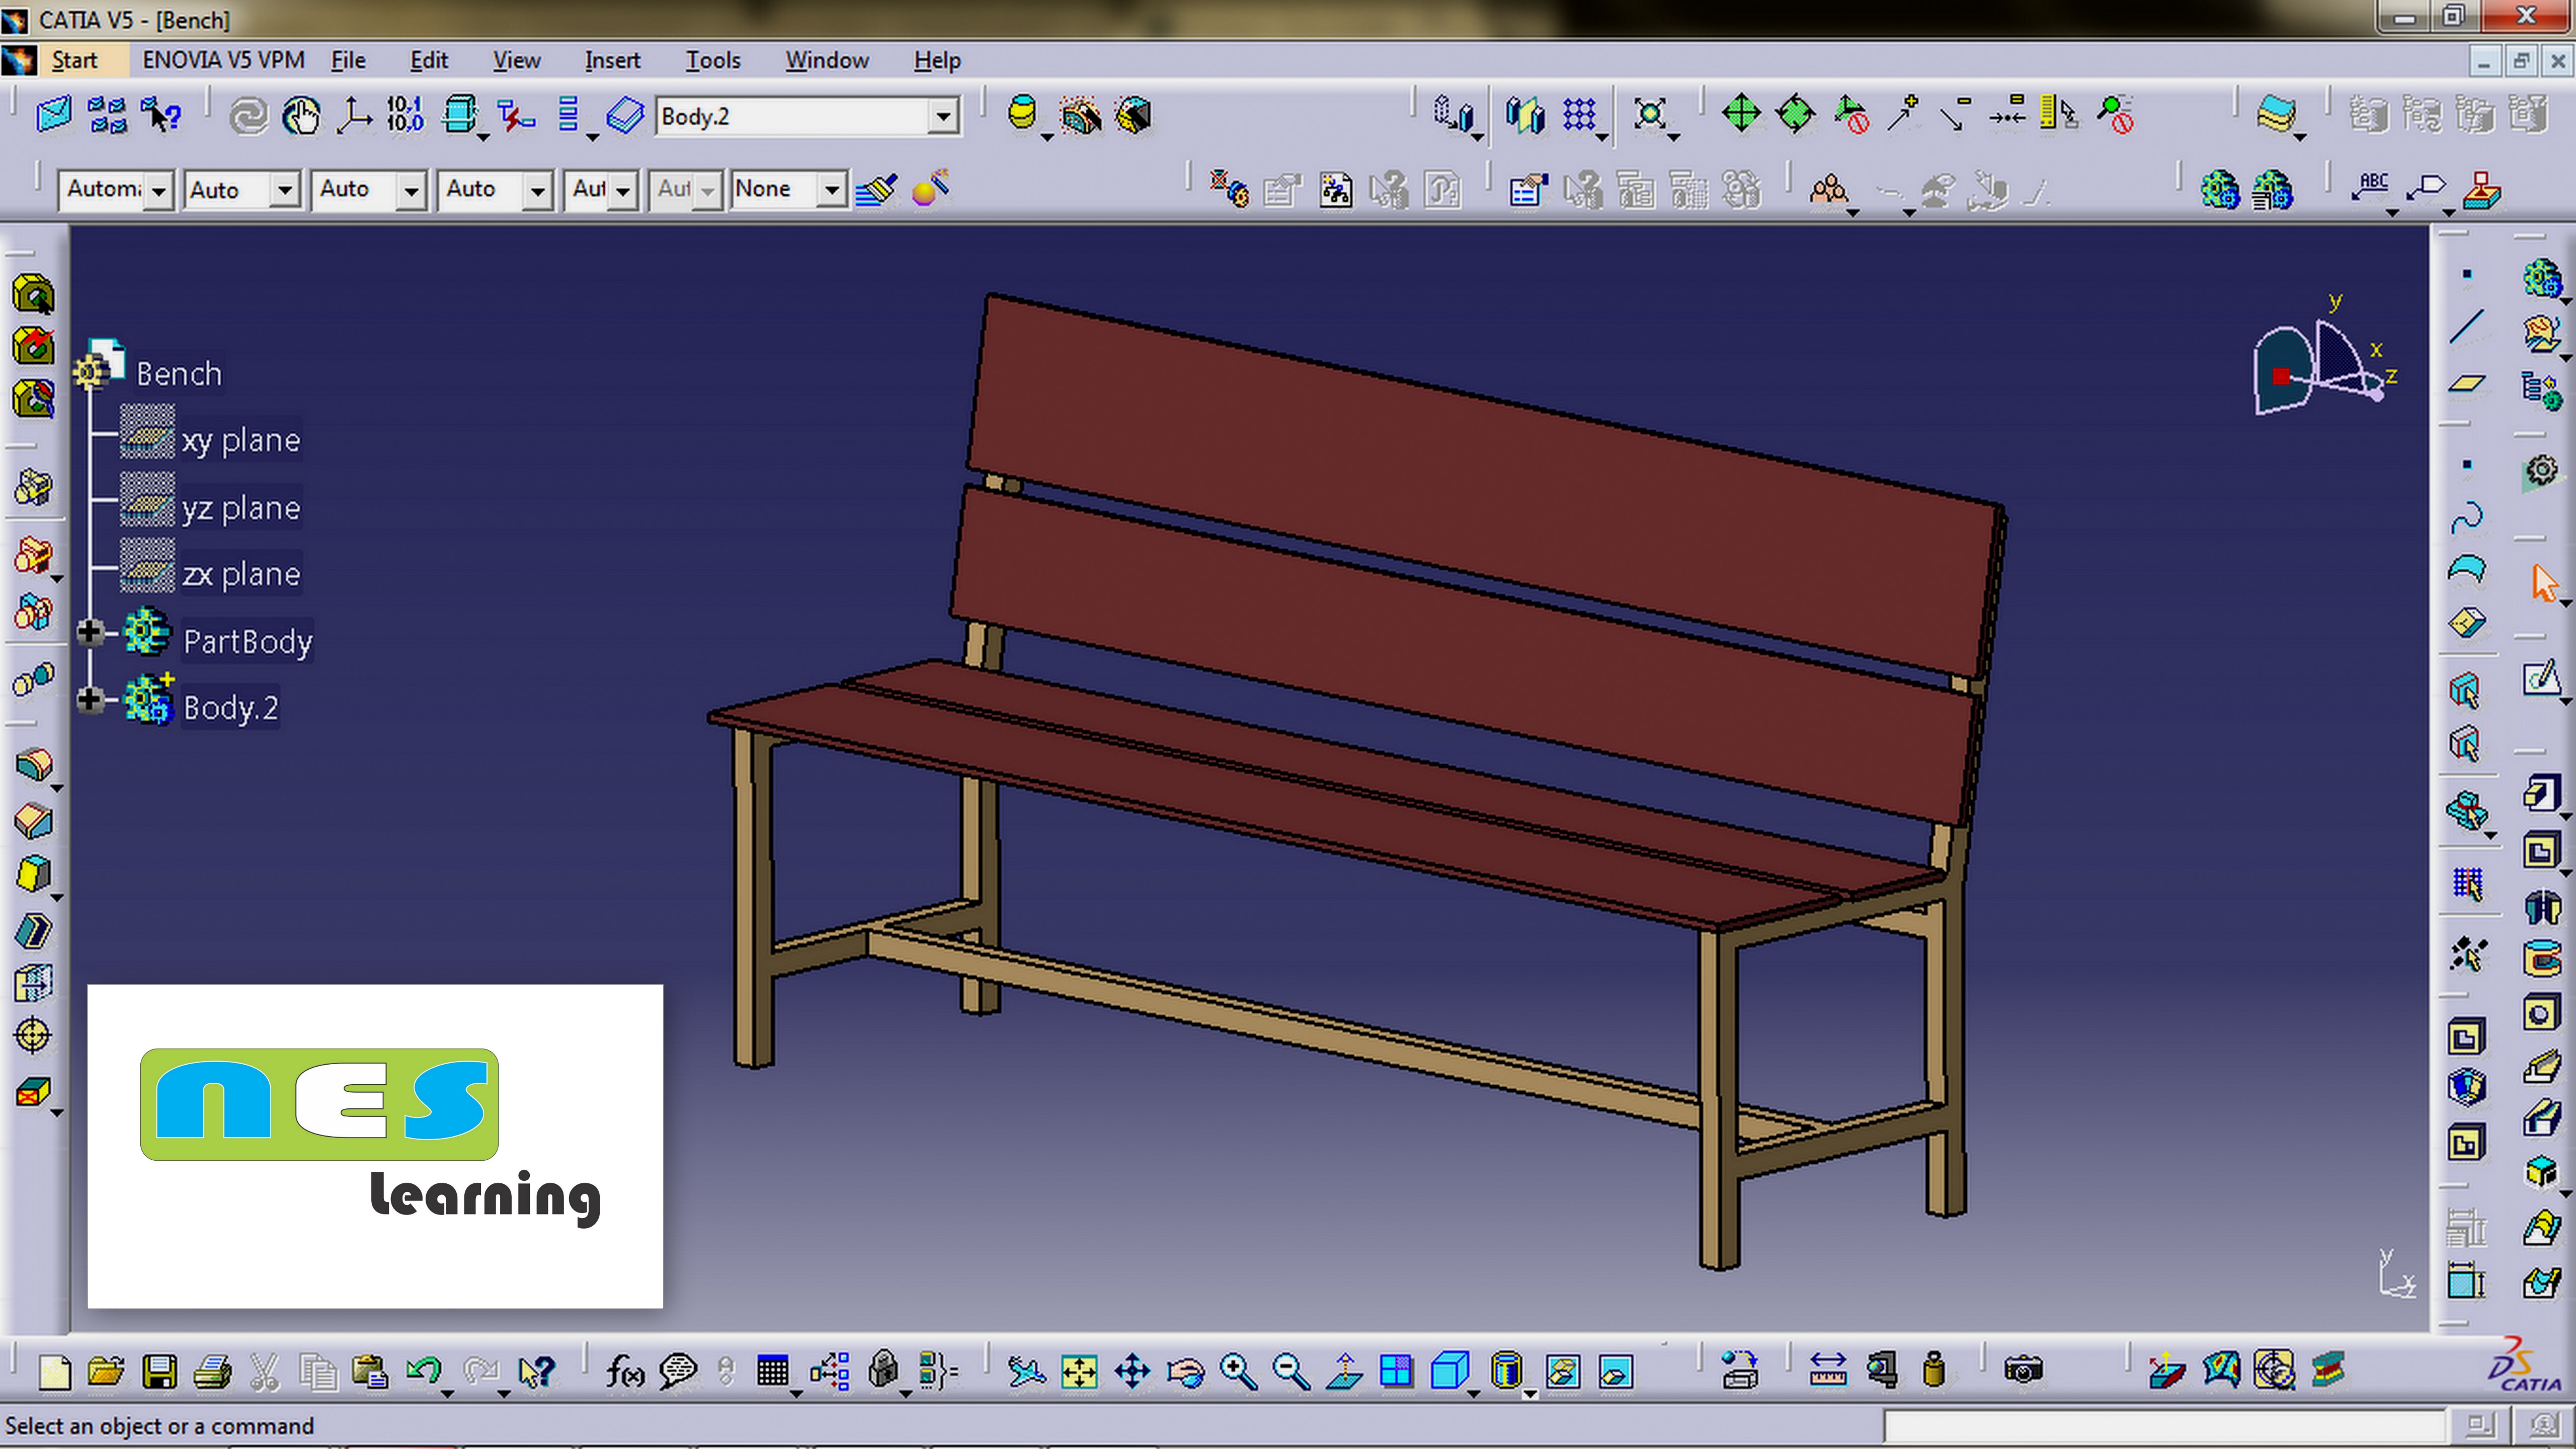Click the Save icon in bottom toolbar
The width and height of the screenshot is (2576, 1449).
click(x=159, y=1371)
